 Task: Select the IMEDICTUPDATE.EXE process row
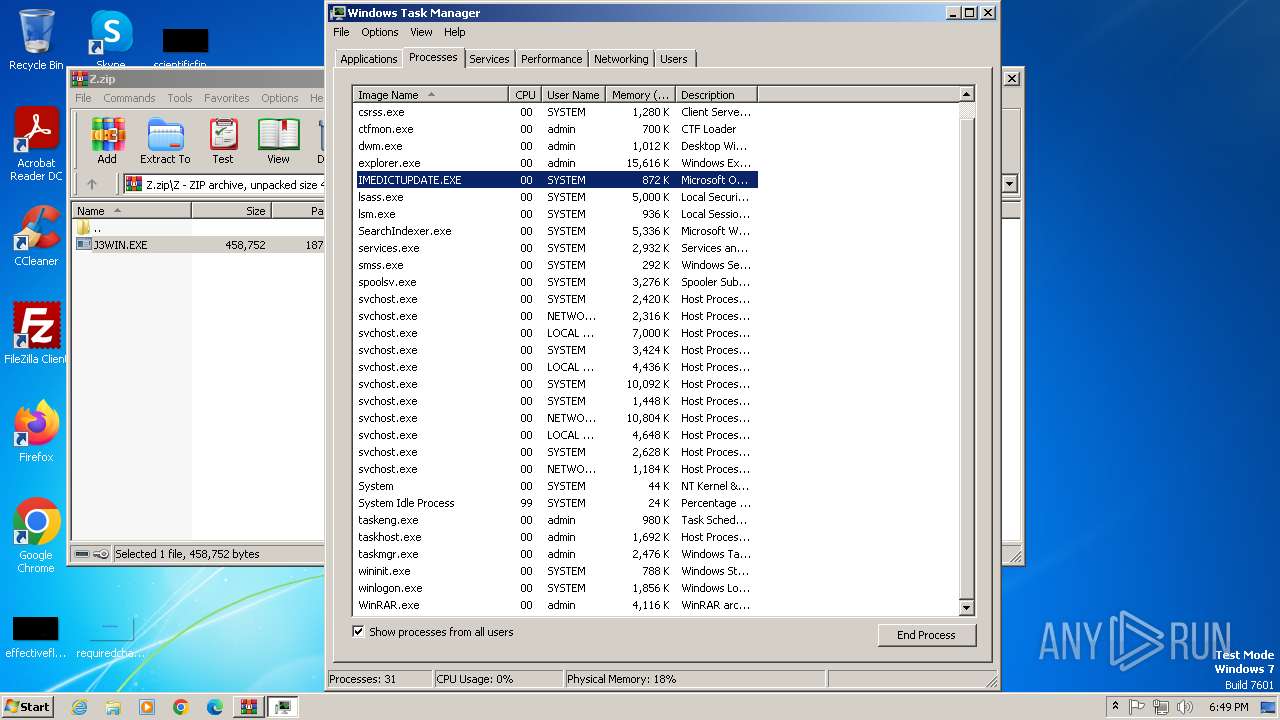pos(556,180)
